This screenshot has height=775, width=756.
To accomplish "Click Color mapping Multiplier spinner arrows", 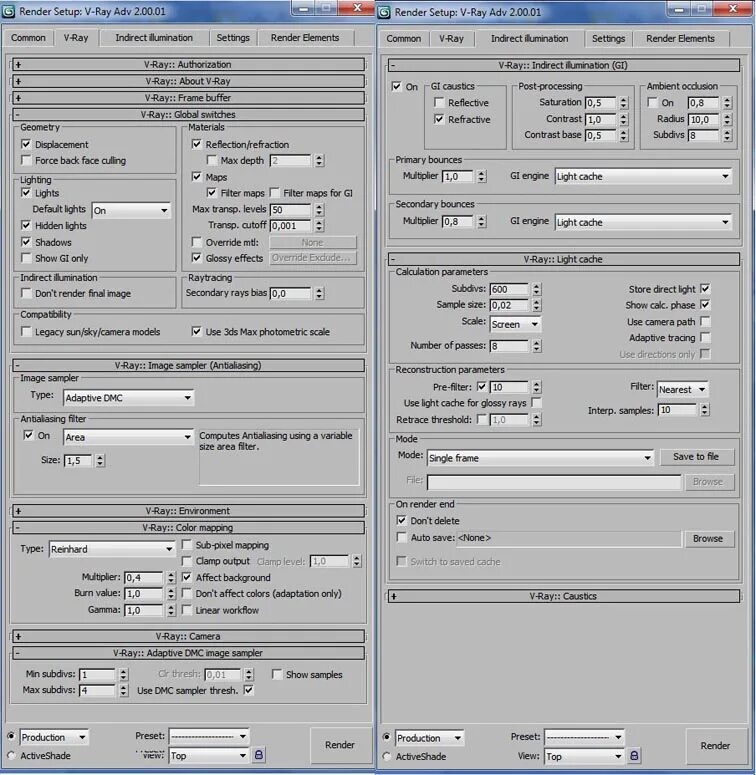I will (171, 577).
